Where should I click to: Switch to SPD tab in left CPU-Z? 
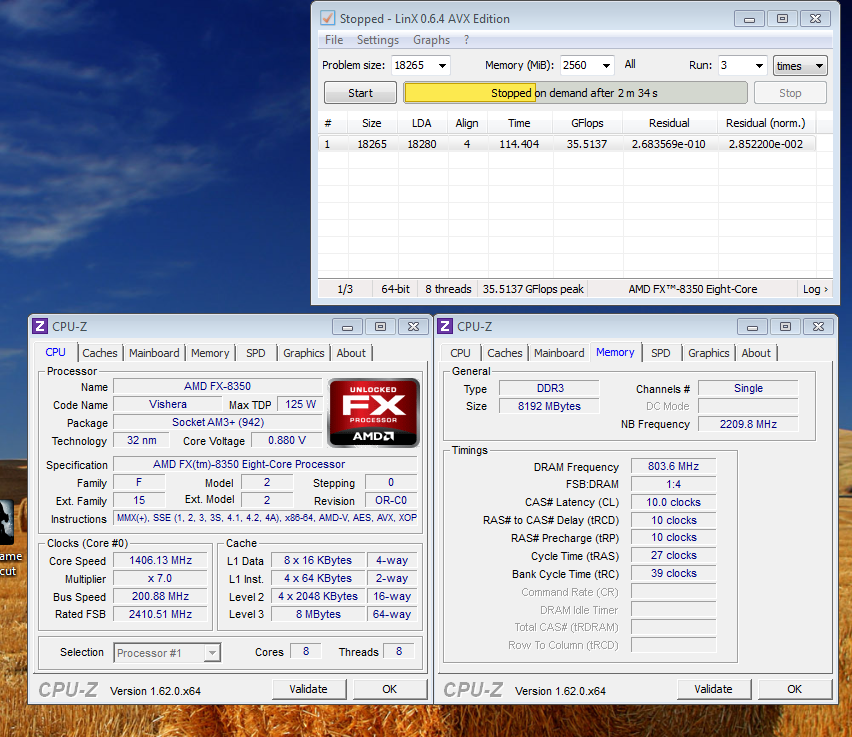tap(255, 353)
